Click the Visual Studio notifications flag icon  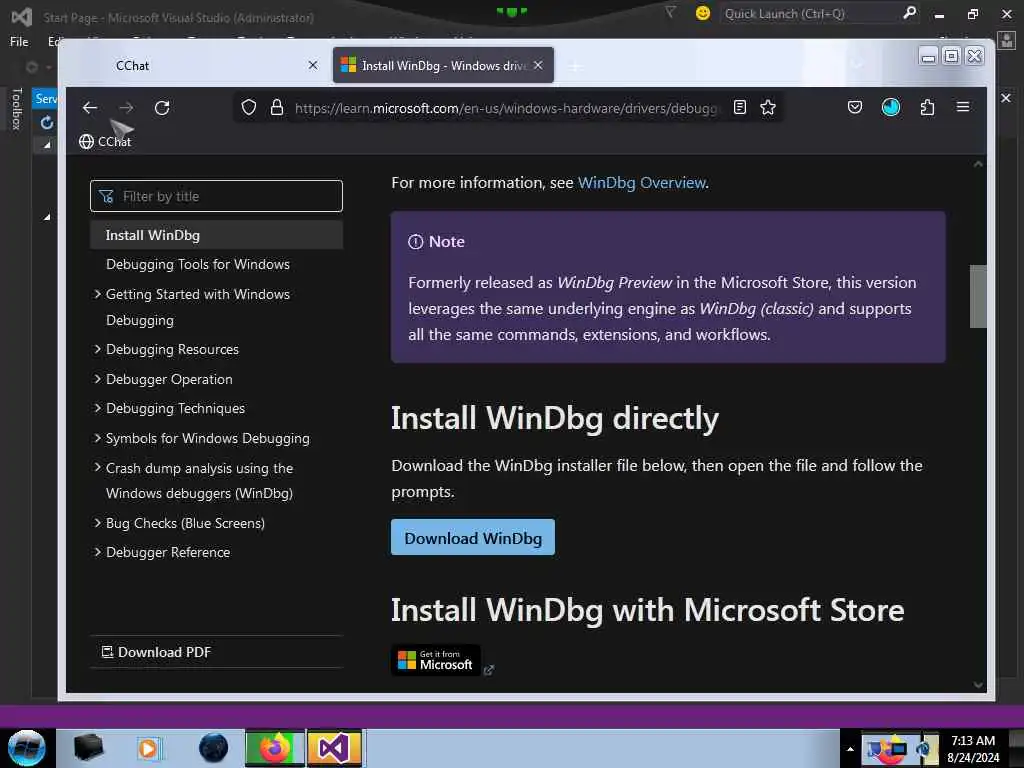pos(670,12)
